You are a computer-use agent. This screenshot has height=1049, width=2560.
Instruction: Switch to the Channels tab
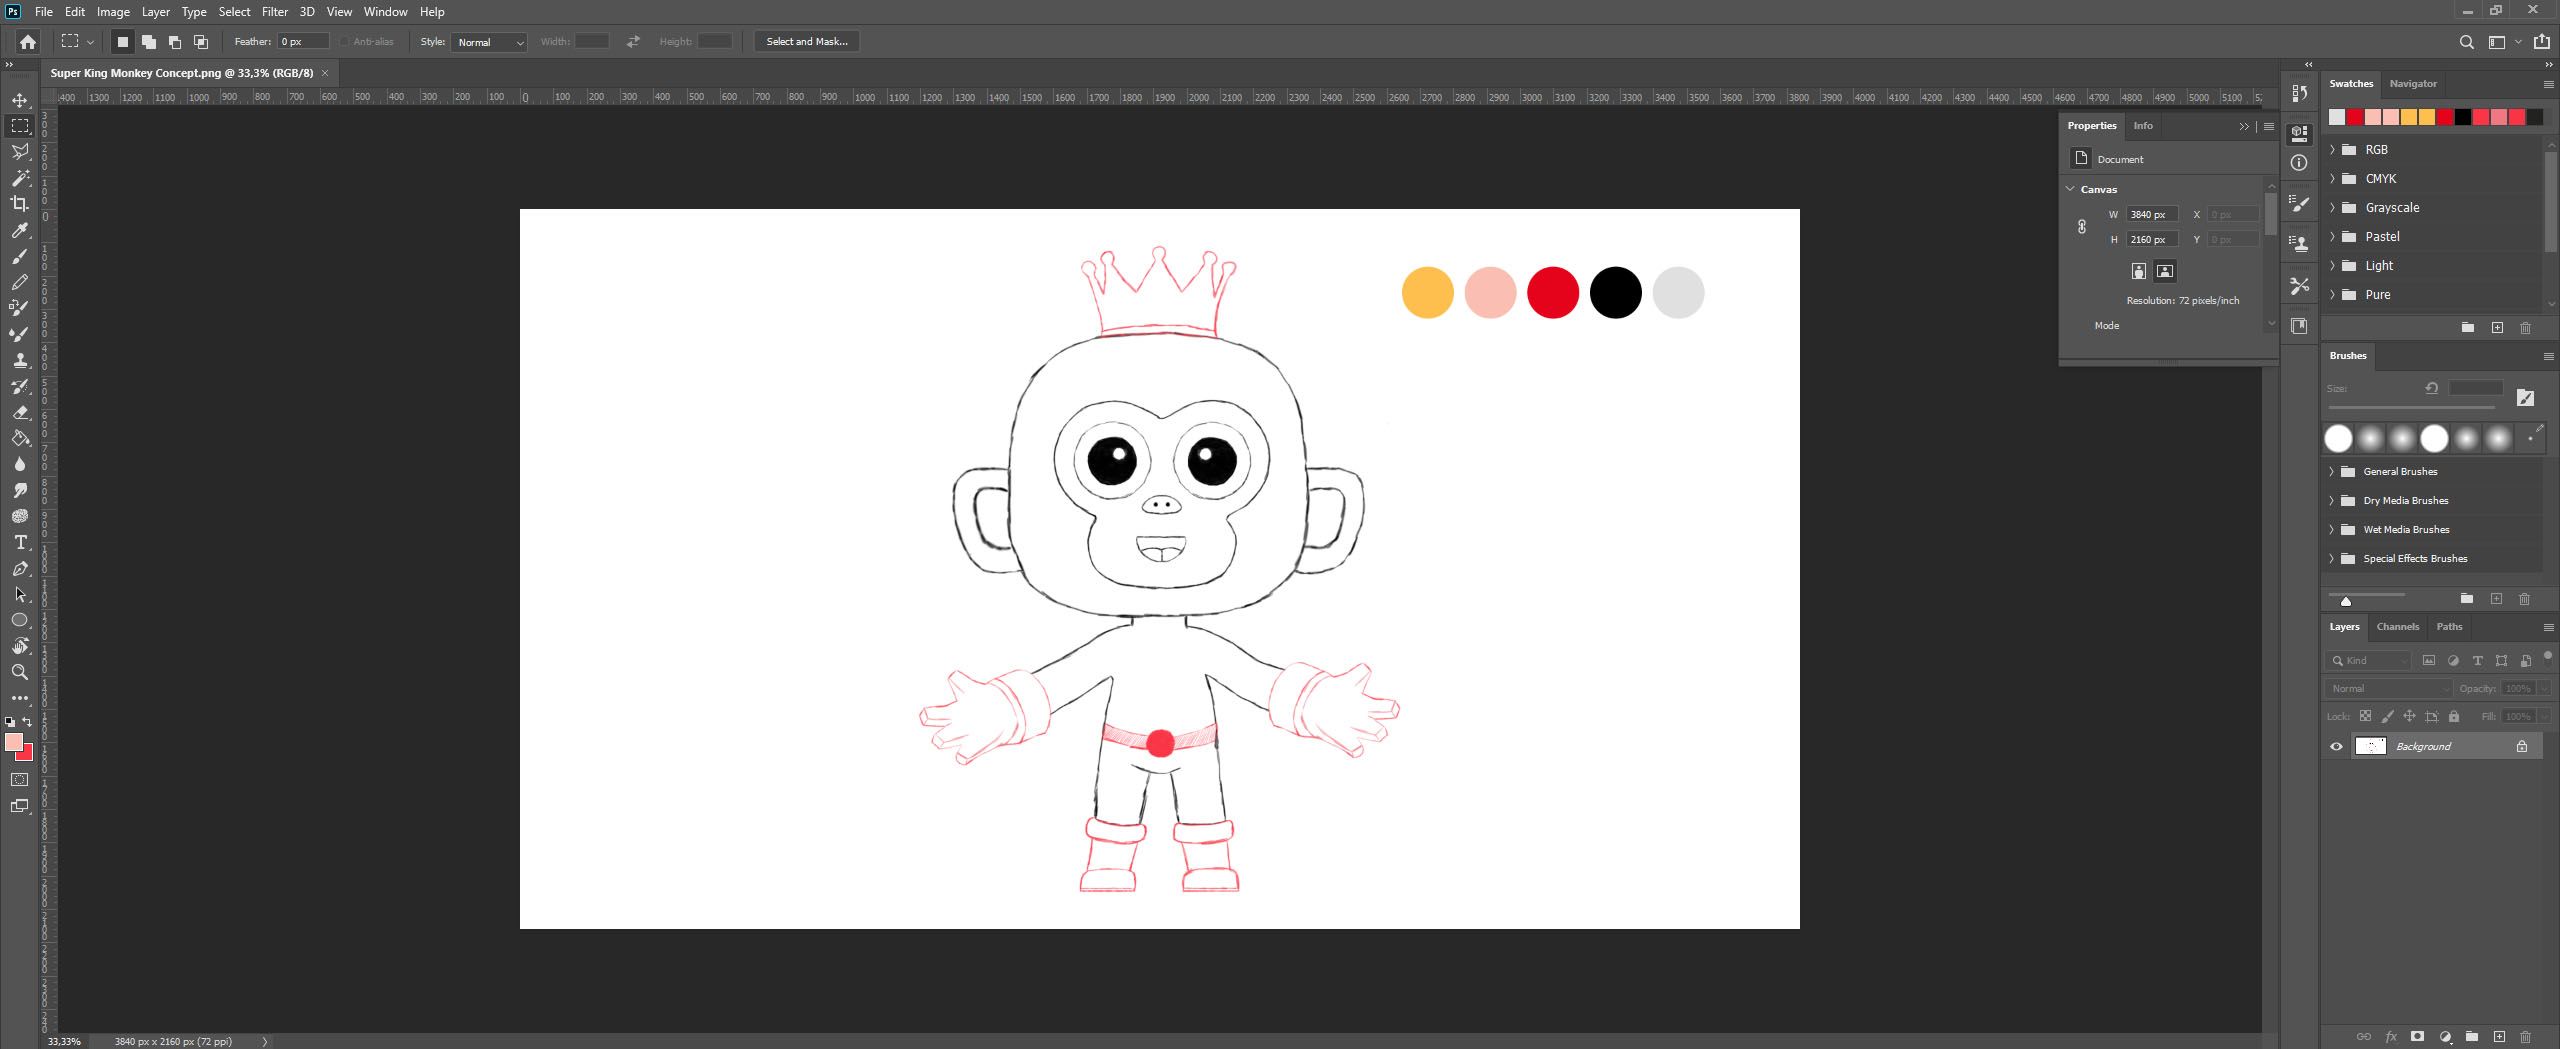2397,627
